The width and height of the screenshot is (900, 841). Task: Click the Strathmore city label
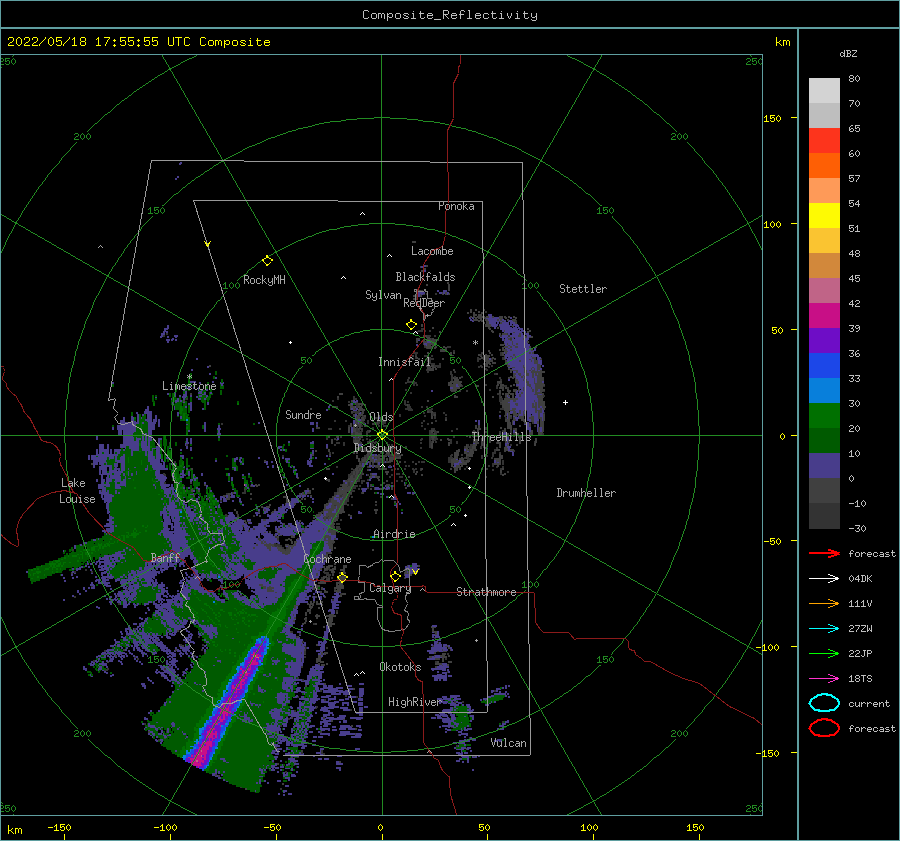point(486,592)
